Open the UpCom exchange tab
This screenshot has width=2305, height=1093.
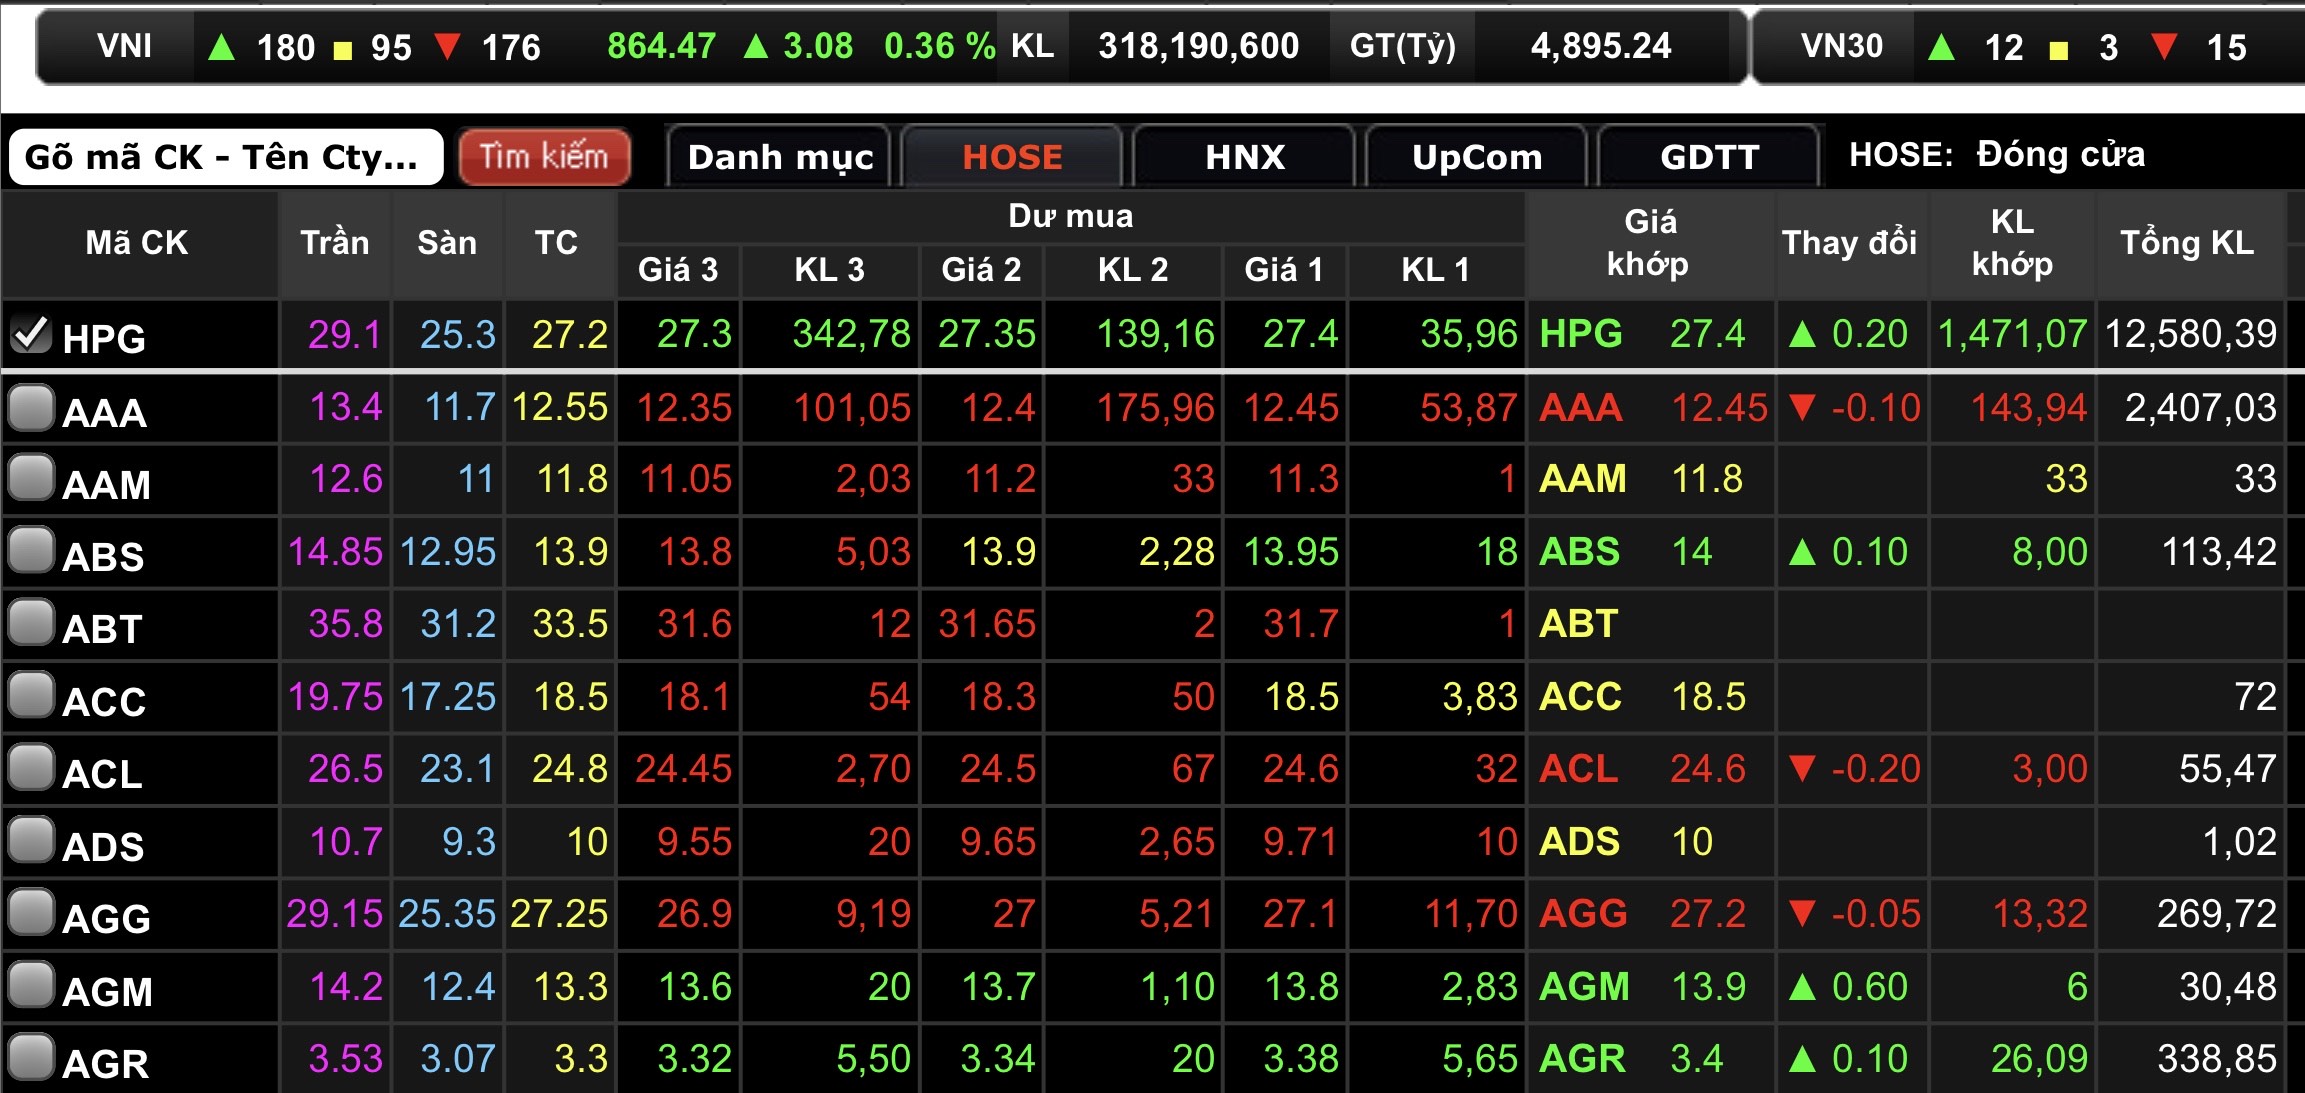(1476, 157)
